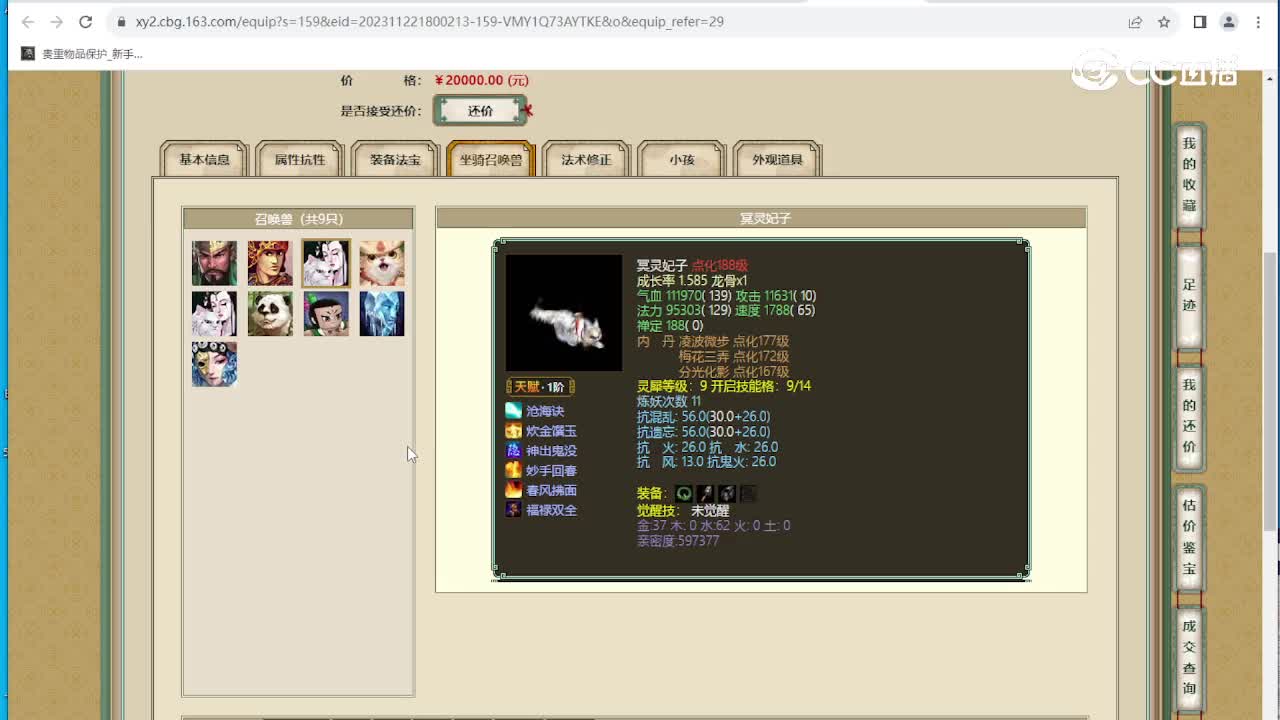Click the 召唤兽 (共9只) panel header

pyautogui.click(x=298, y=219)
